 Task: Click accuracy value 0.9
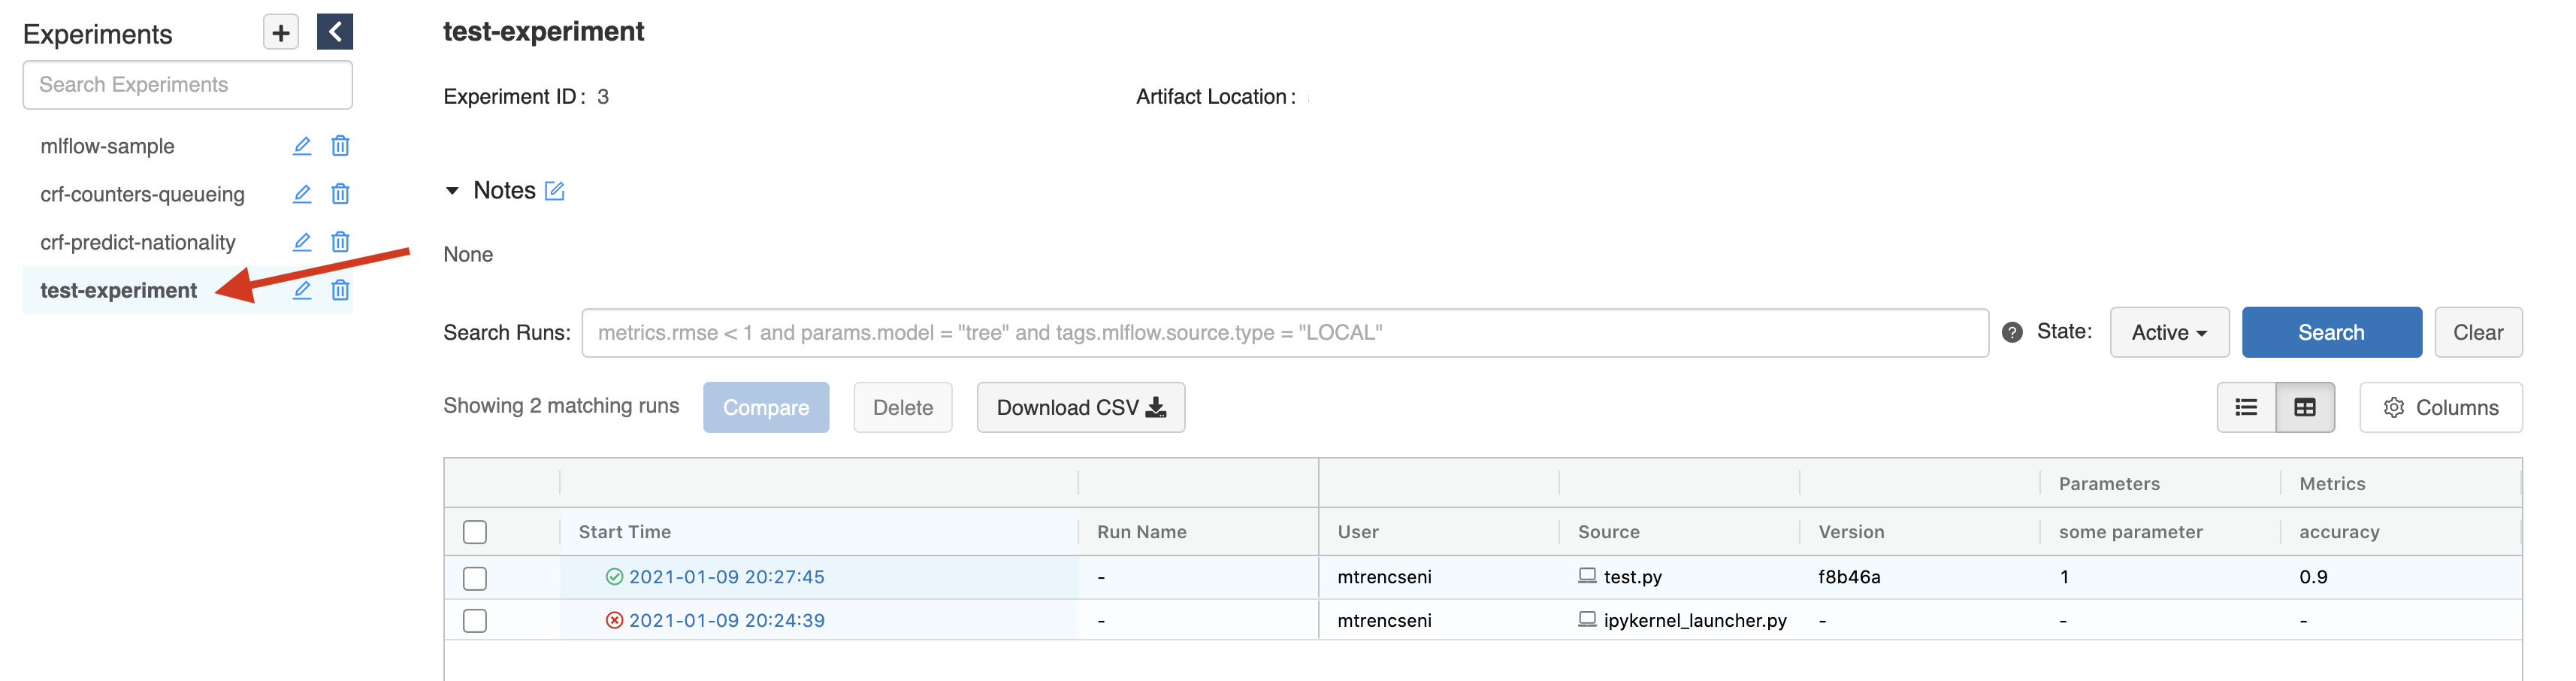2313,577
